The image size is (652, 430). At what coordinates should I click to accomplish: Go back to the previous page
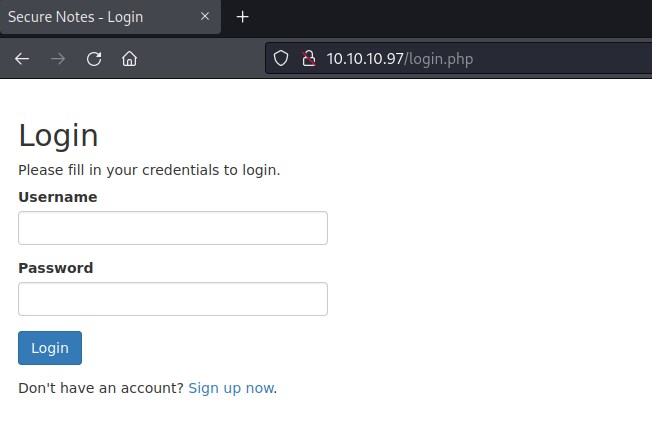coord(22,58)
